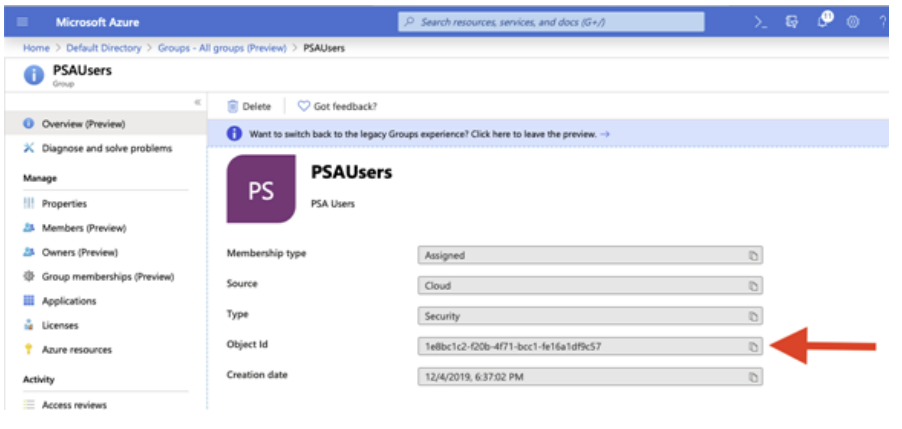Click the Delete group button
The width and height of the screenshot is (902, 429).
tap(249, 106)
